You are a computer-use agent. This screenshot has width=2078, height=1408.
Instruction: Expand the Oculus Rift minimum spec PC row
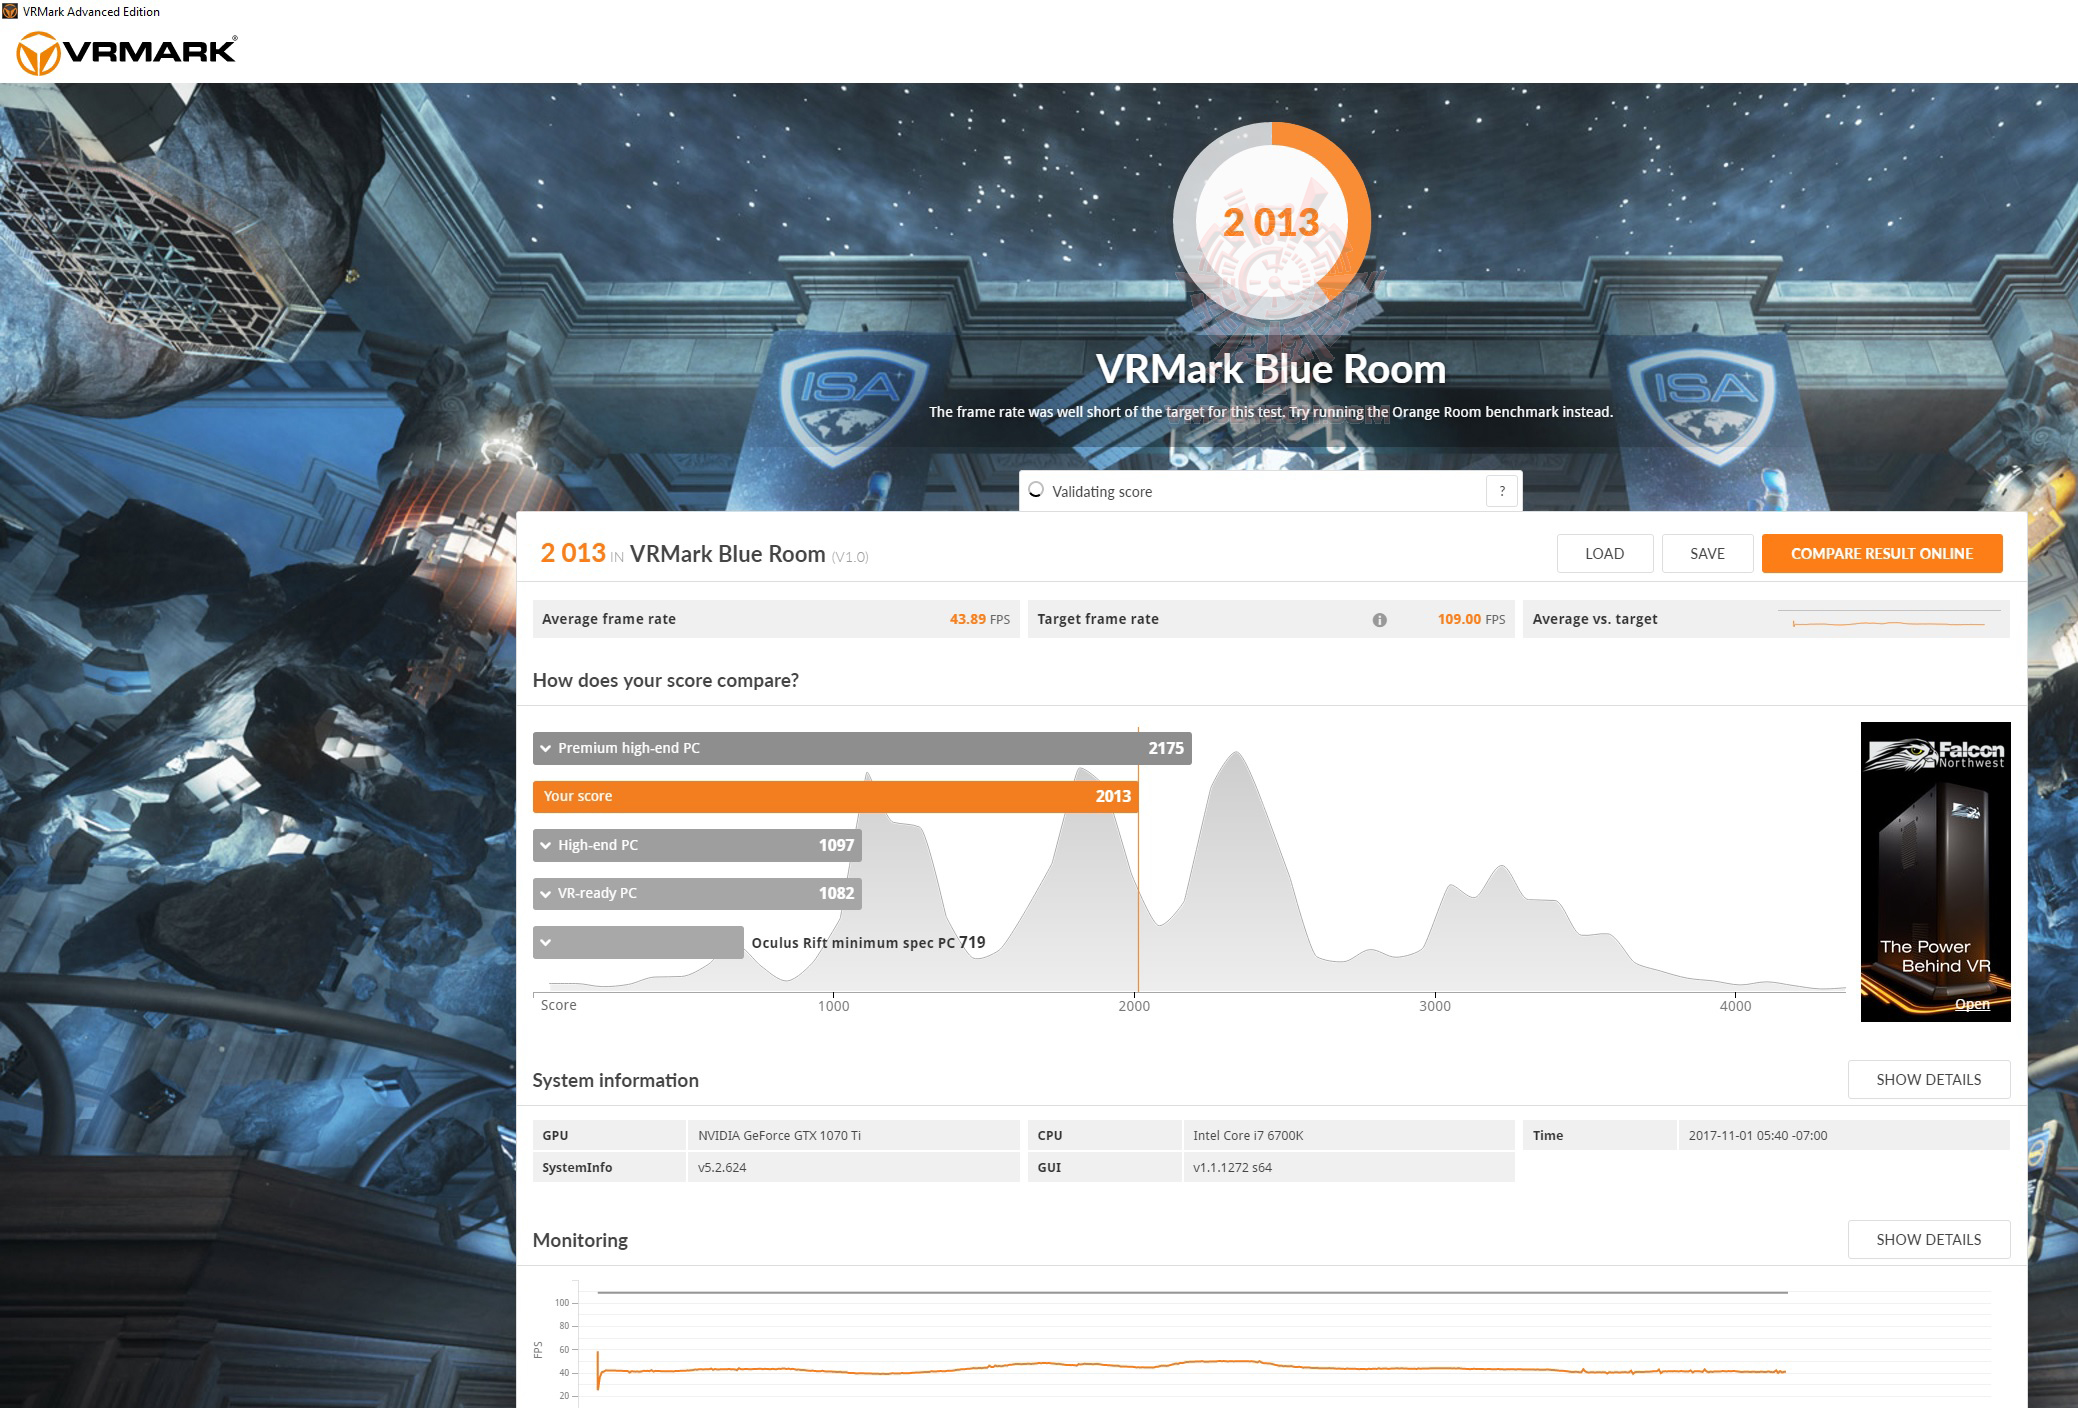(546, 941)
